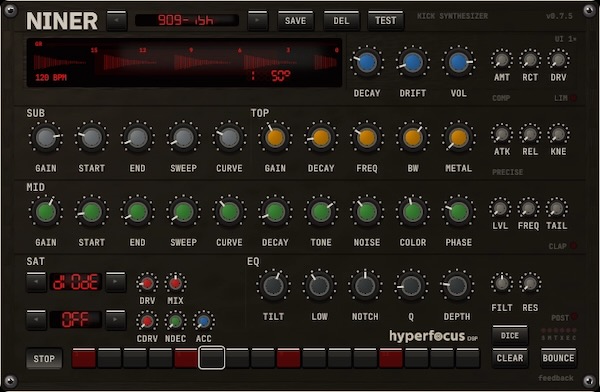
Task: Toggle the PRECISE mode label
Action: (x=507, y=172)
